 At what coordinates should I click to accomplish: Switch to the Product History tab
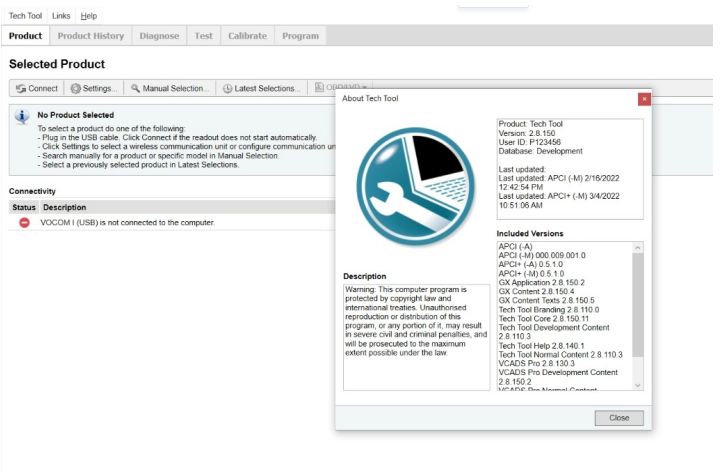coord(91,36)
